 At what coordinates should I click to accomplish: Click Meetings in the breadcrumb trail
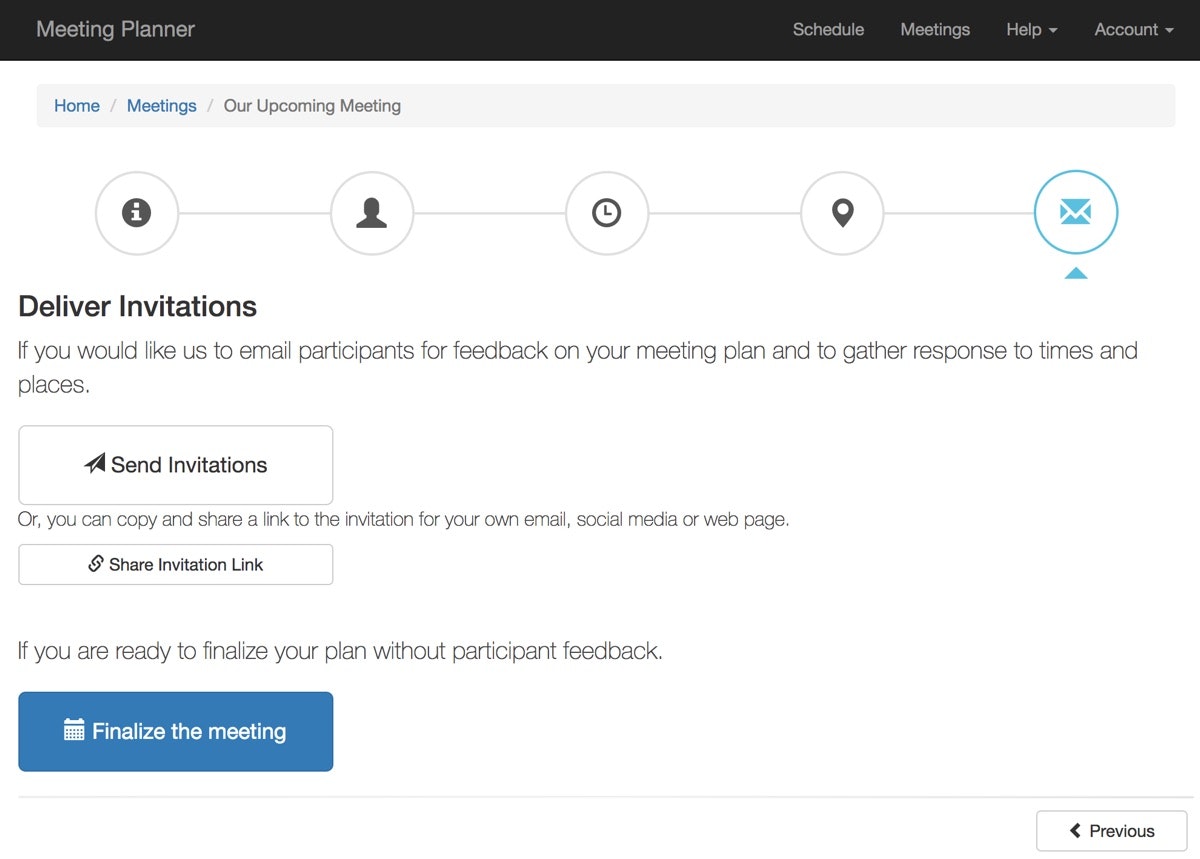click(x=161, y=105)
